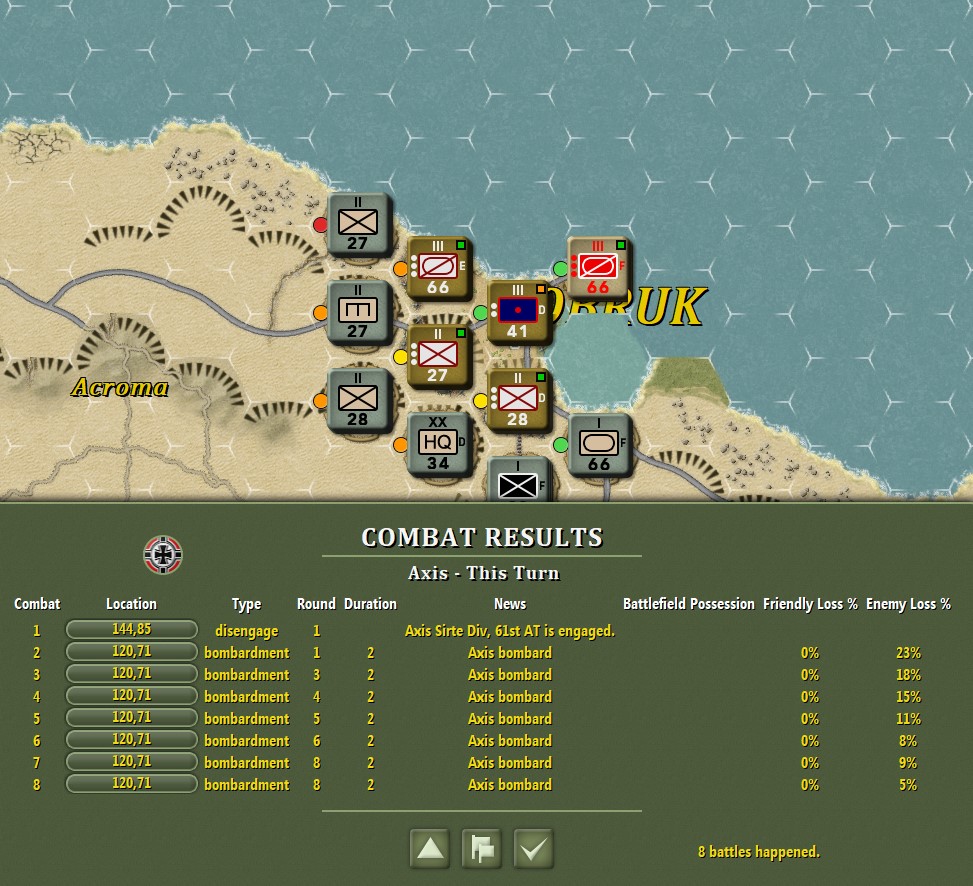Click the COMBAT RESULTS title
This screenshot has height=886, width=973.
pos(482,537)
